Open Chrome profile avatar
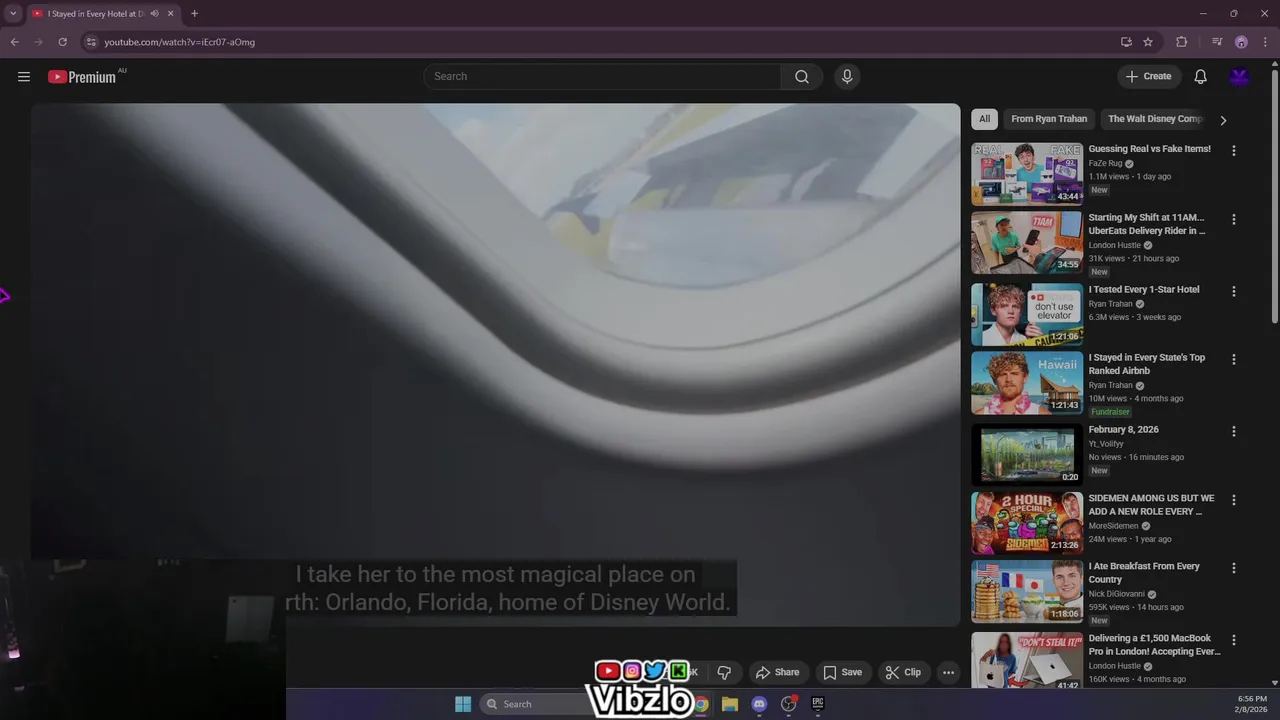The height and width of the screenshot is (720, 1280). click(1241, 42)
